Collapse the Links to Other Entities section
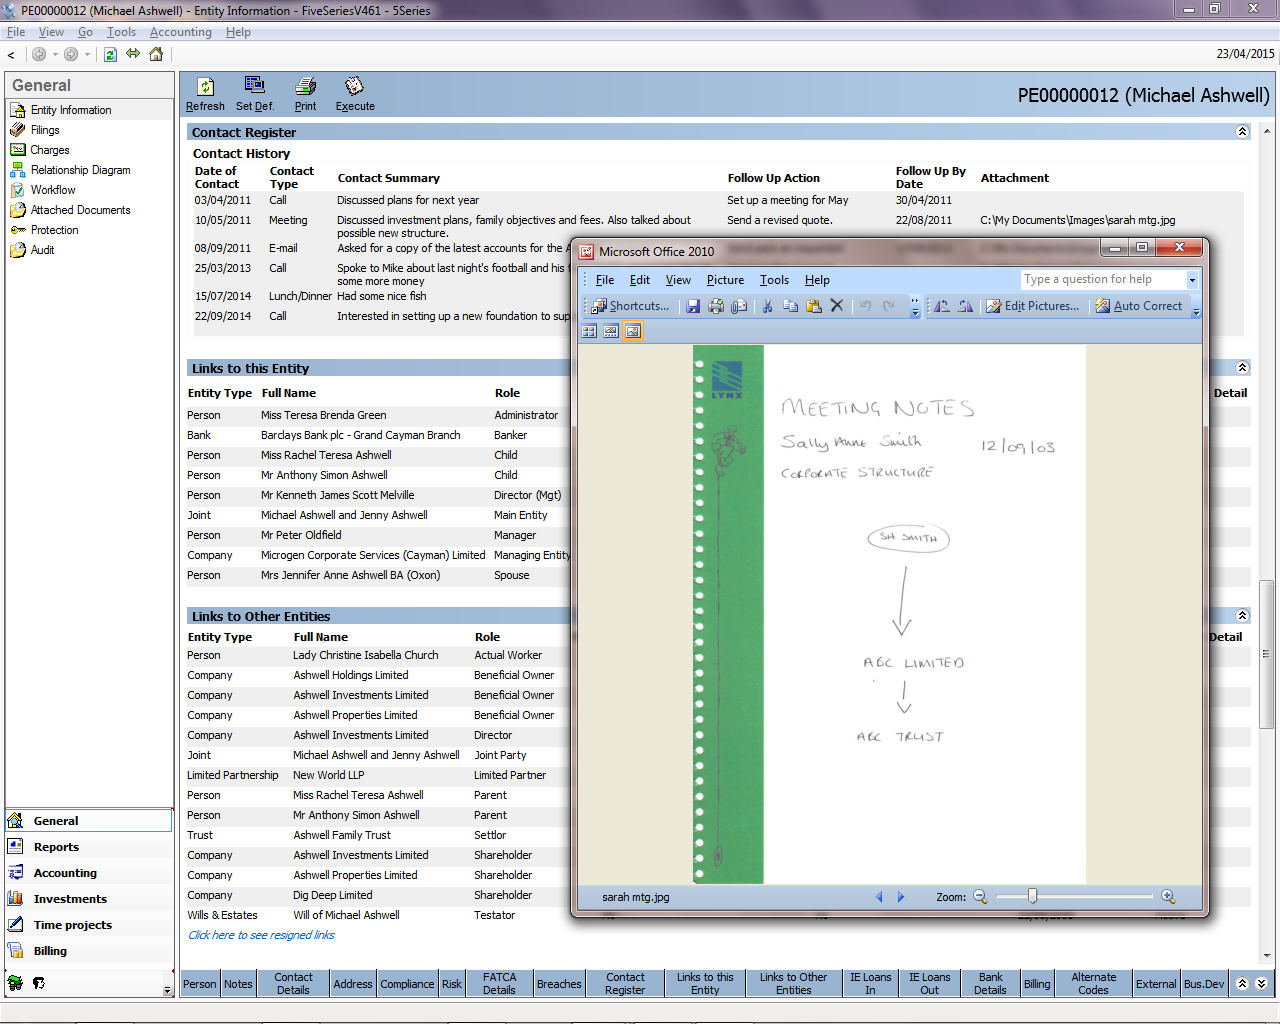 tap(1242, 616)
